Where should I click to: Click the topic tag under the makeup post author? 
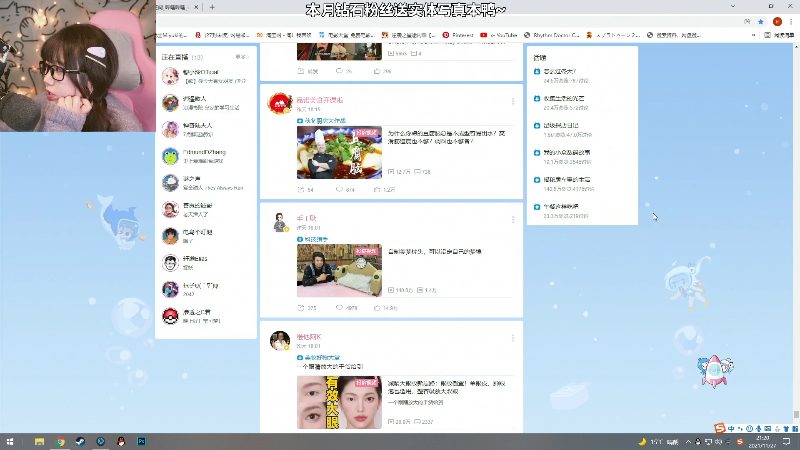click(x=319, y=358)
